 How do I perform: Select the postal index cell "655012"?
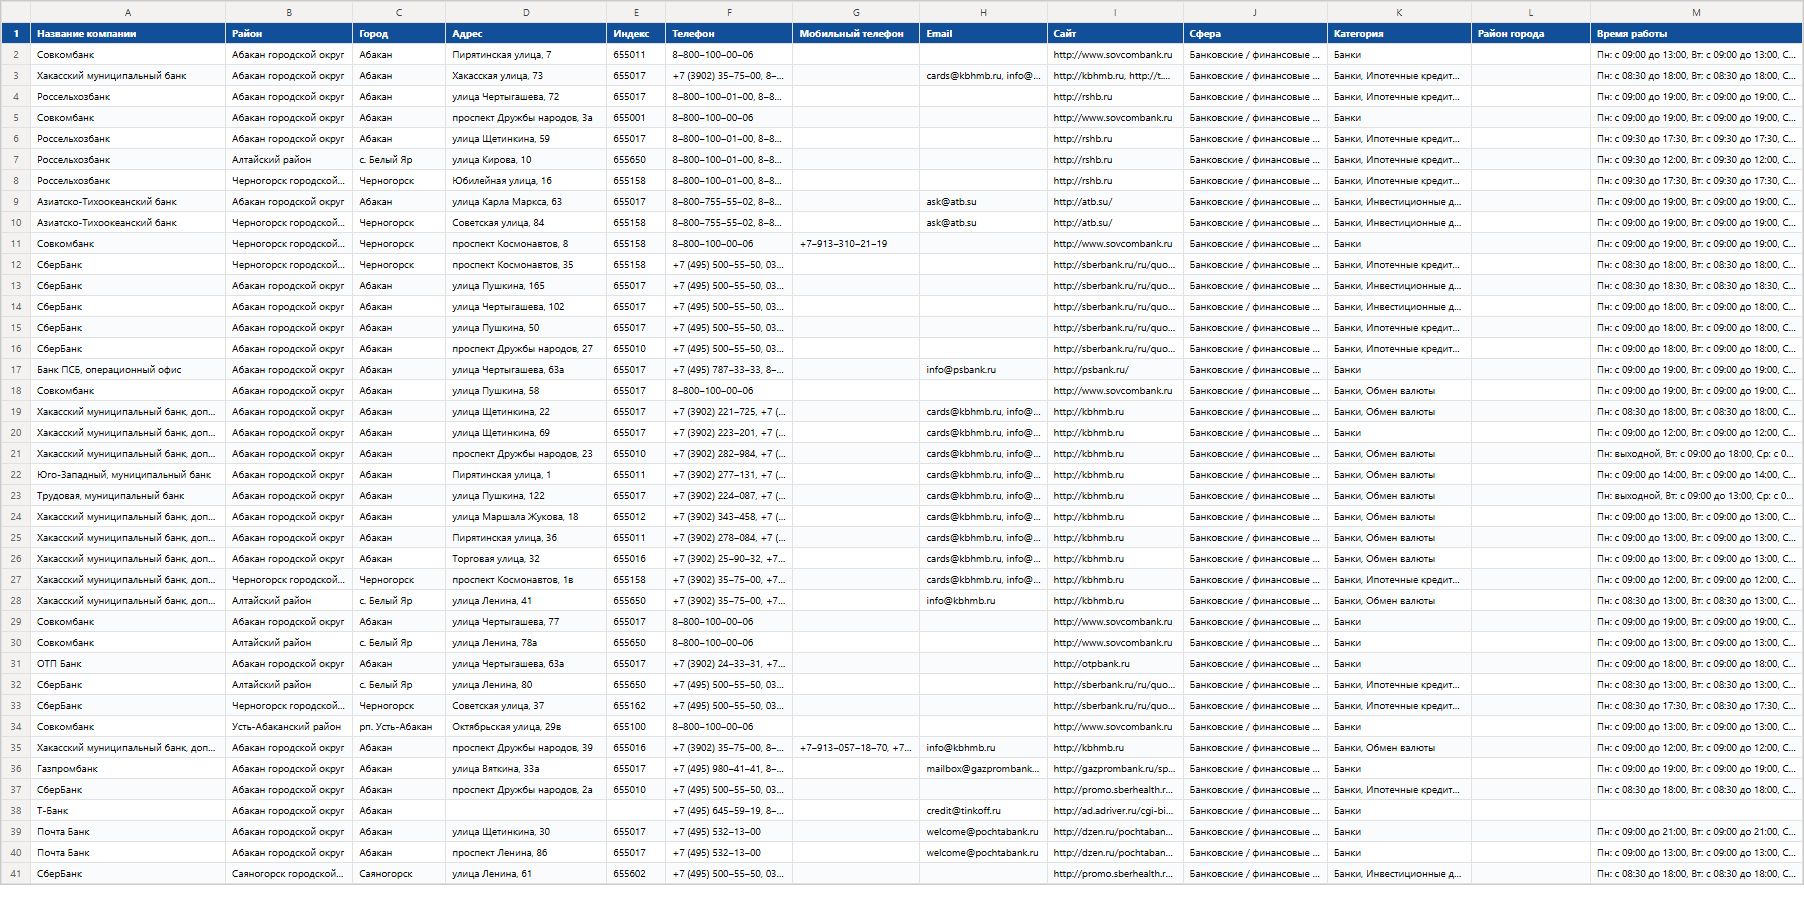point(636,517)
